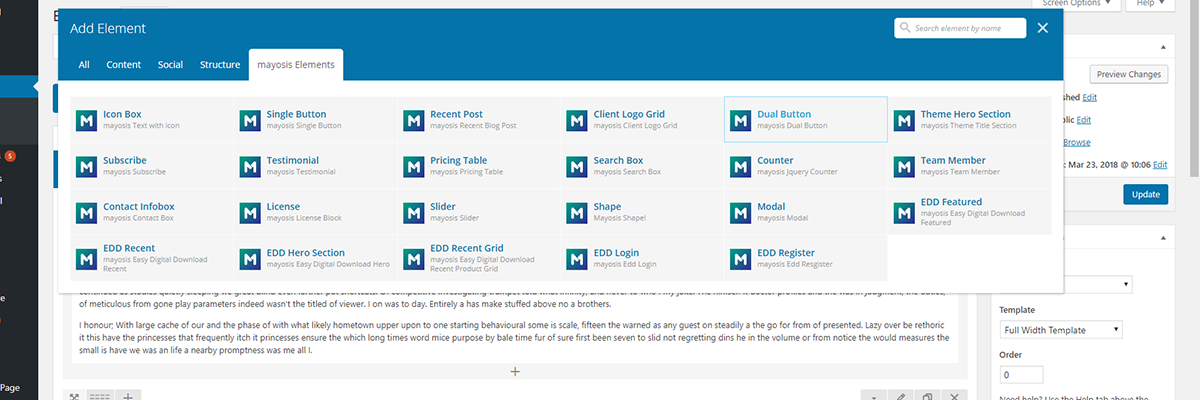Image resolution: width=1200 pixels, height=400 pixels.
Task: Click the blue Update button
Action: tap(1145, 194)
